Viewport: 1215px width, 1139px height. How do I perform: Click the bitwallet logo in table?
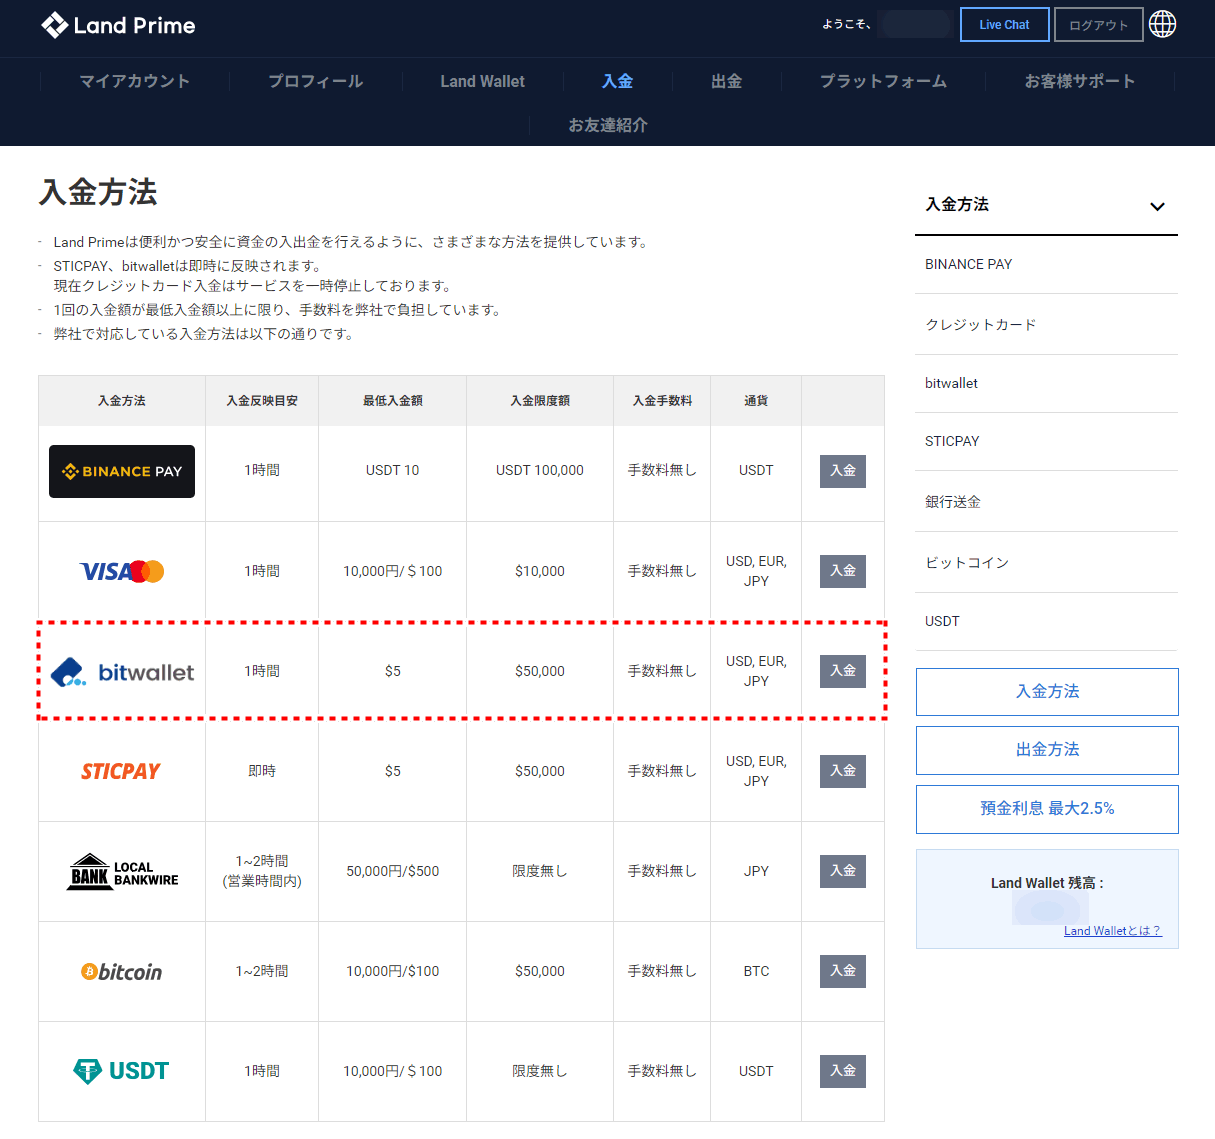click(x=122, y=672)
